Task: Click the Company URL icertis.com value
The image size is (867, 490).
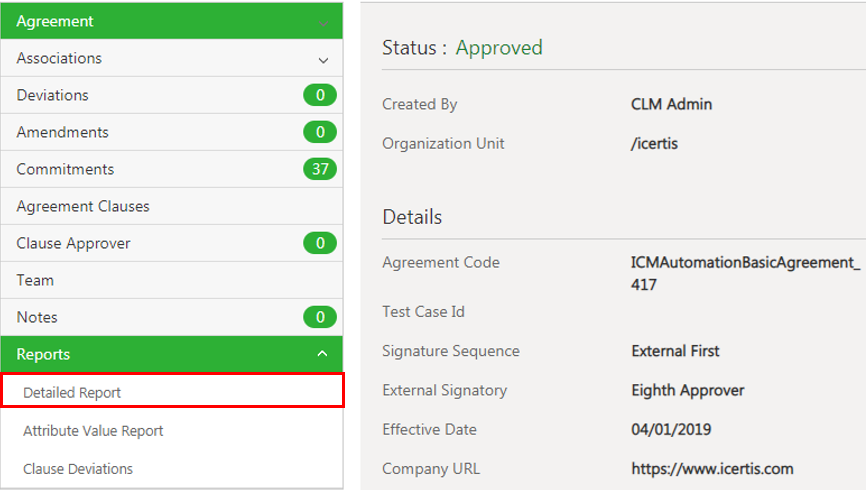Action: [712, 468]
